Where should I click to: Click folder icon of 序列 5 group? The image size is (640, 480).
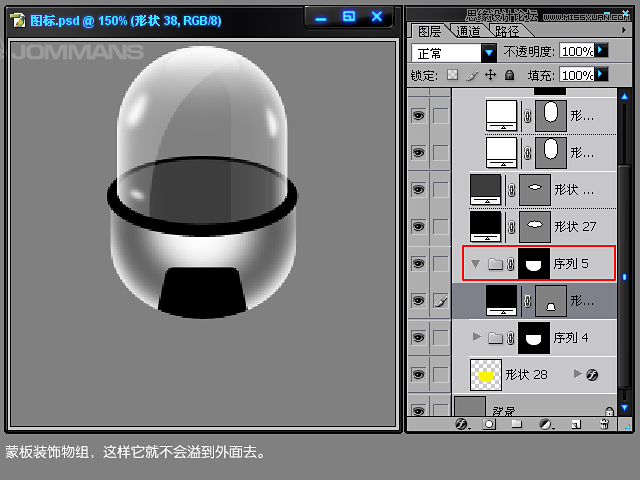pyautogui.click(x=495, y=264)
